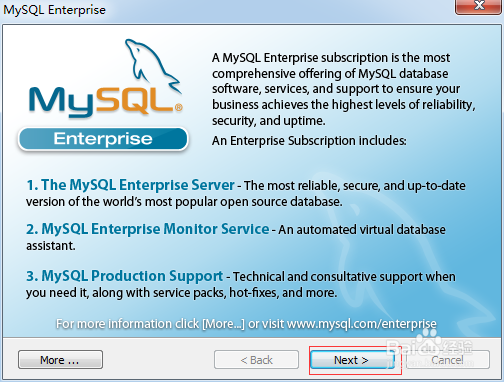The width and height of the screenshot is (504, 382).
Task: Select "1. The MySQL Enterprise Server" heading
Action: [x=130, y=185]
